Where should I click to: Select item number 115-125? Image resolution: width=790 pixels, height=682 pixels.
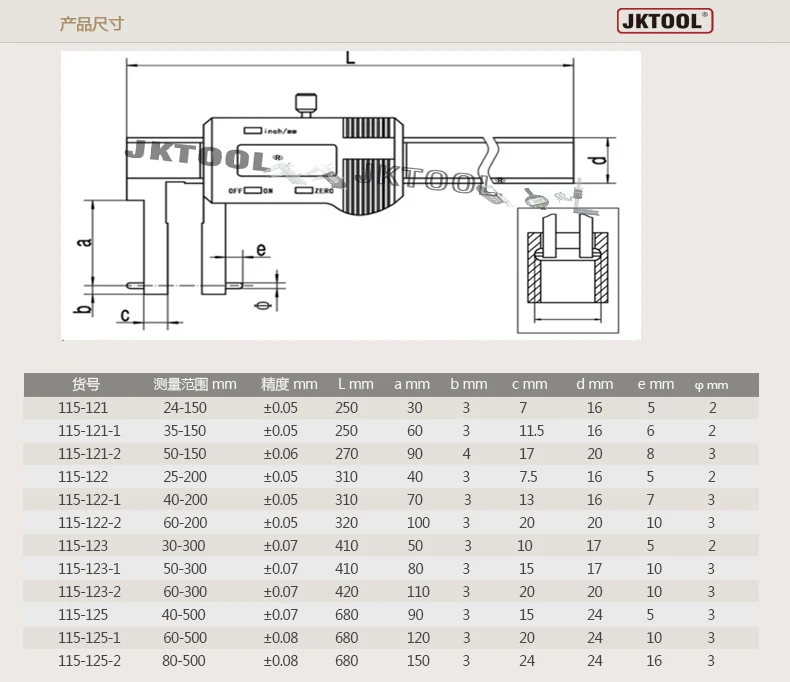(x=83, y=615)
